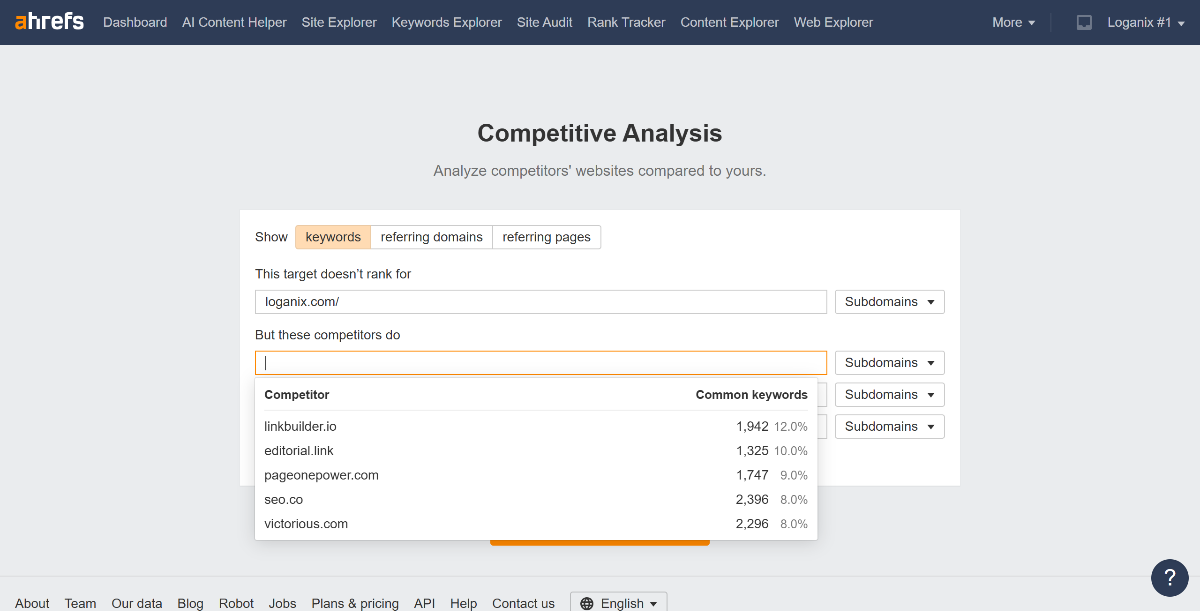Open the help question mark bubble
The width and height of the screenshot is (1200, 611).
point(1170,578)
